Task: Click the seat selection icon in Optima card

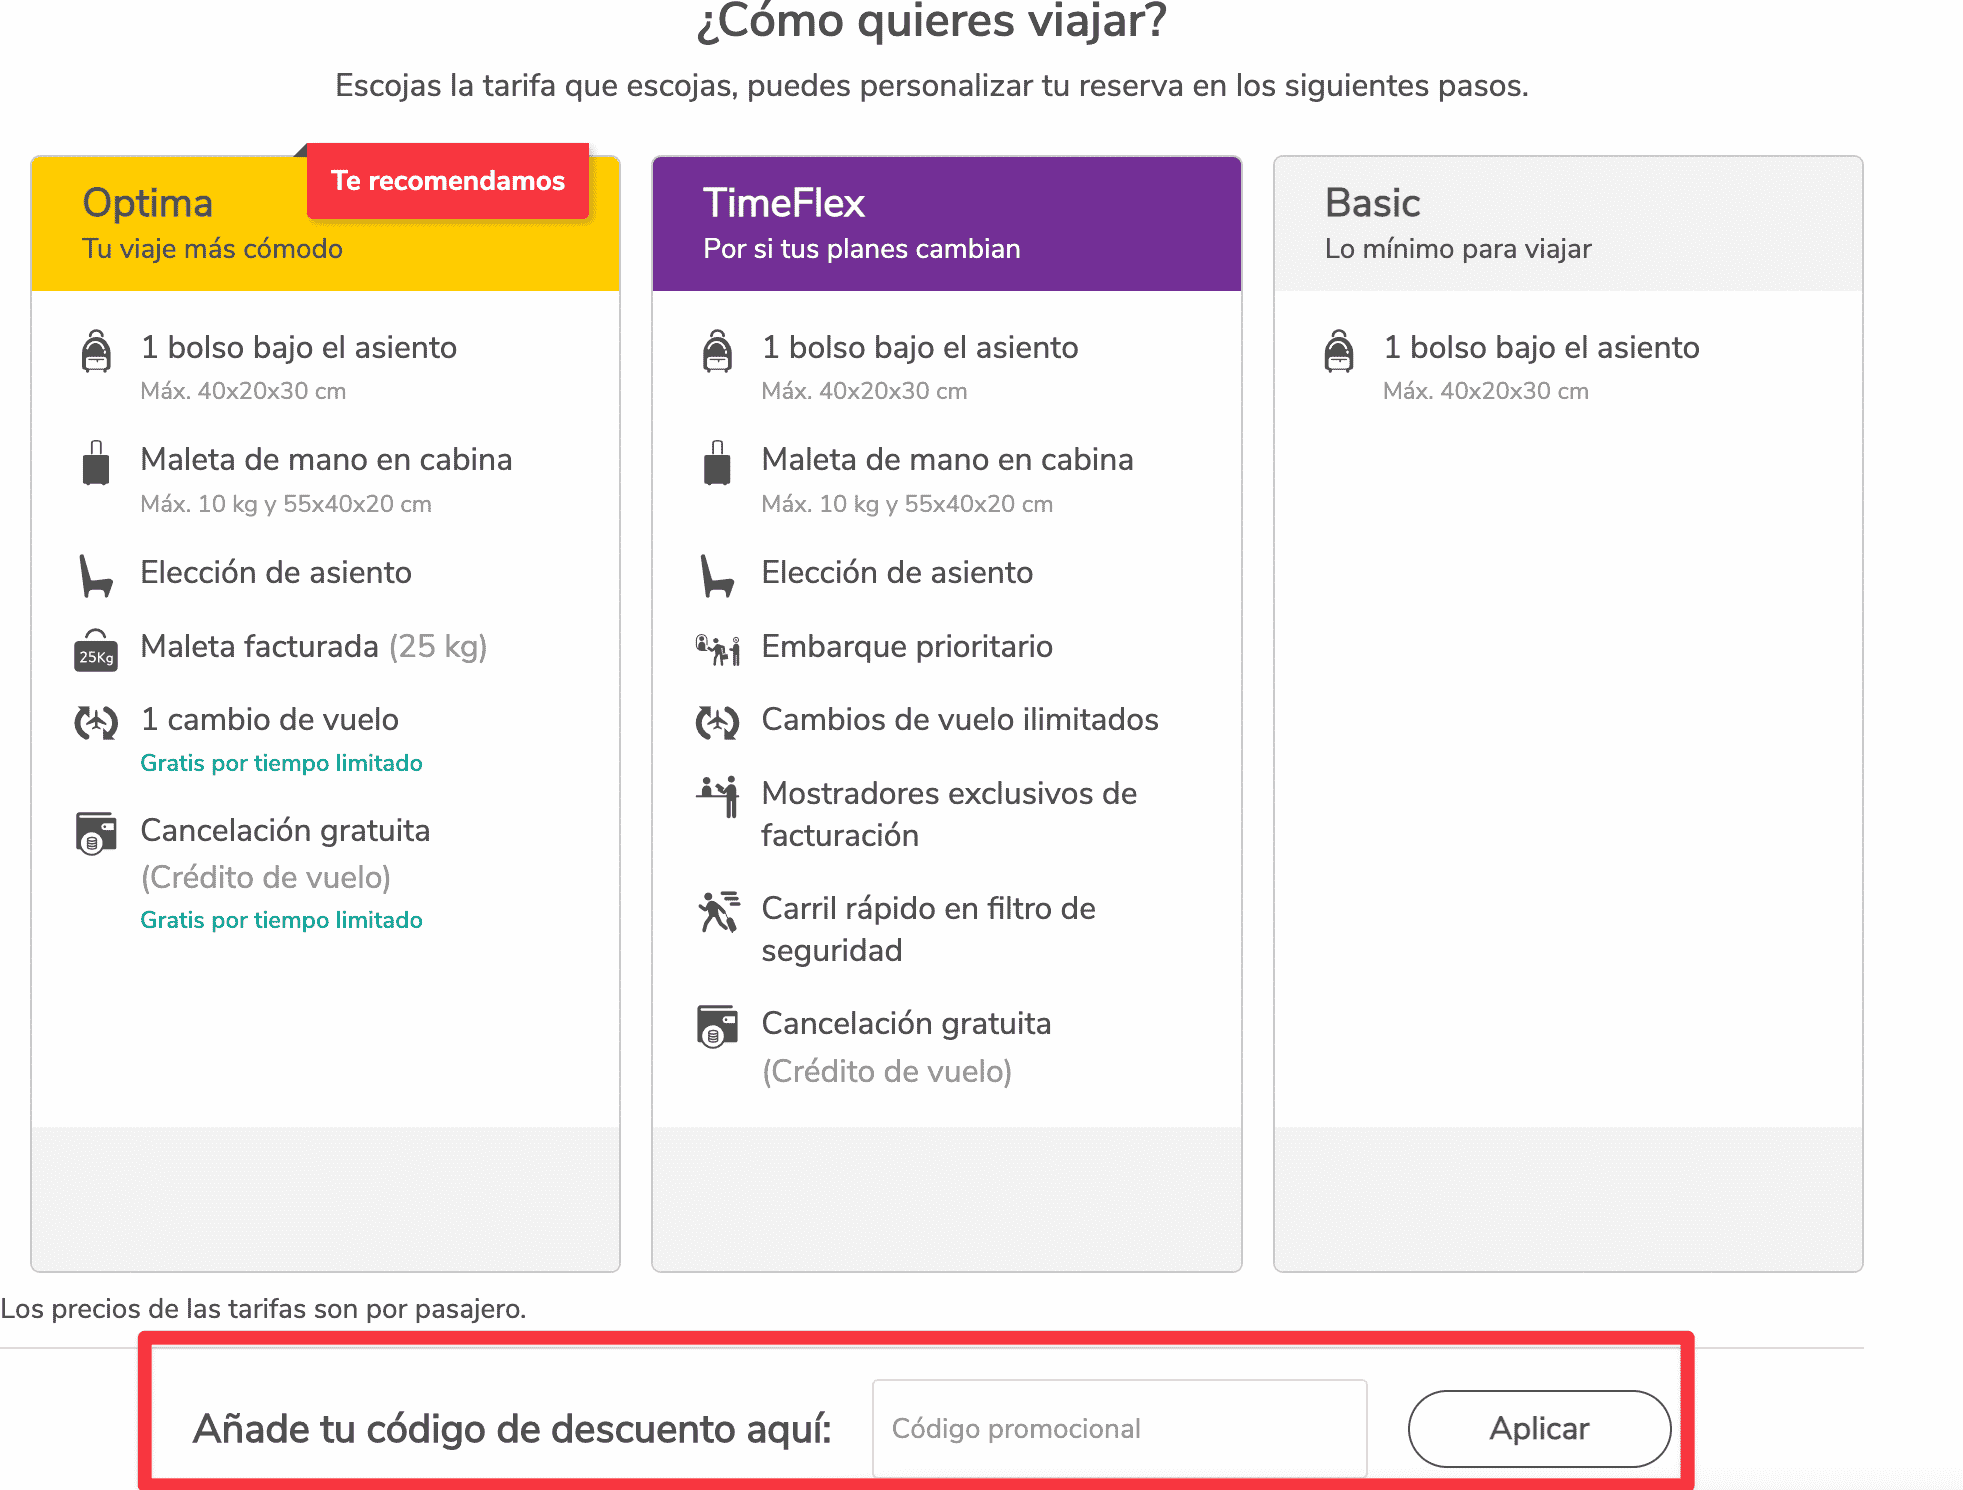Action: click(95, 578)
